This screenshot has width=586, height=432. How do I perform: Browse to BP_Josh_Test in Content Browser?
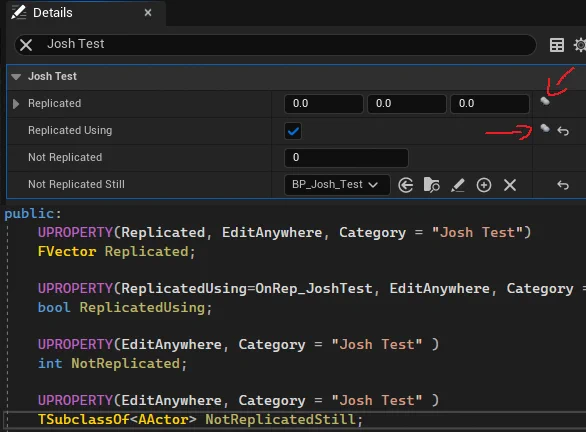coord(432,185)
